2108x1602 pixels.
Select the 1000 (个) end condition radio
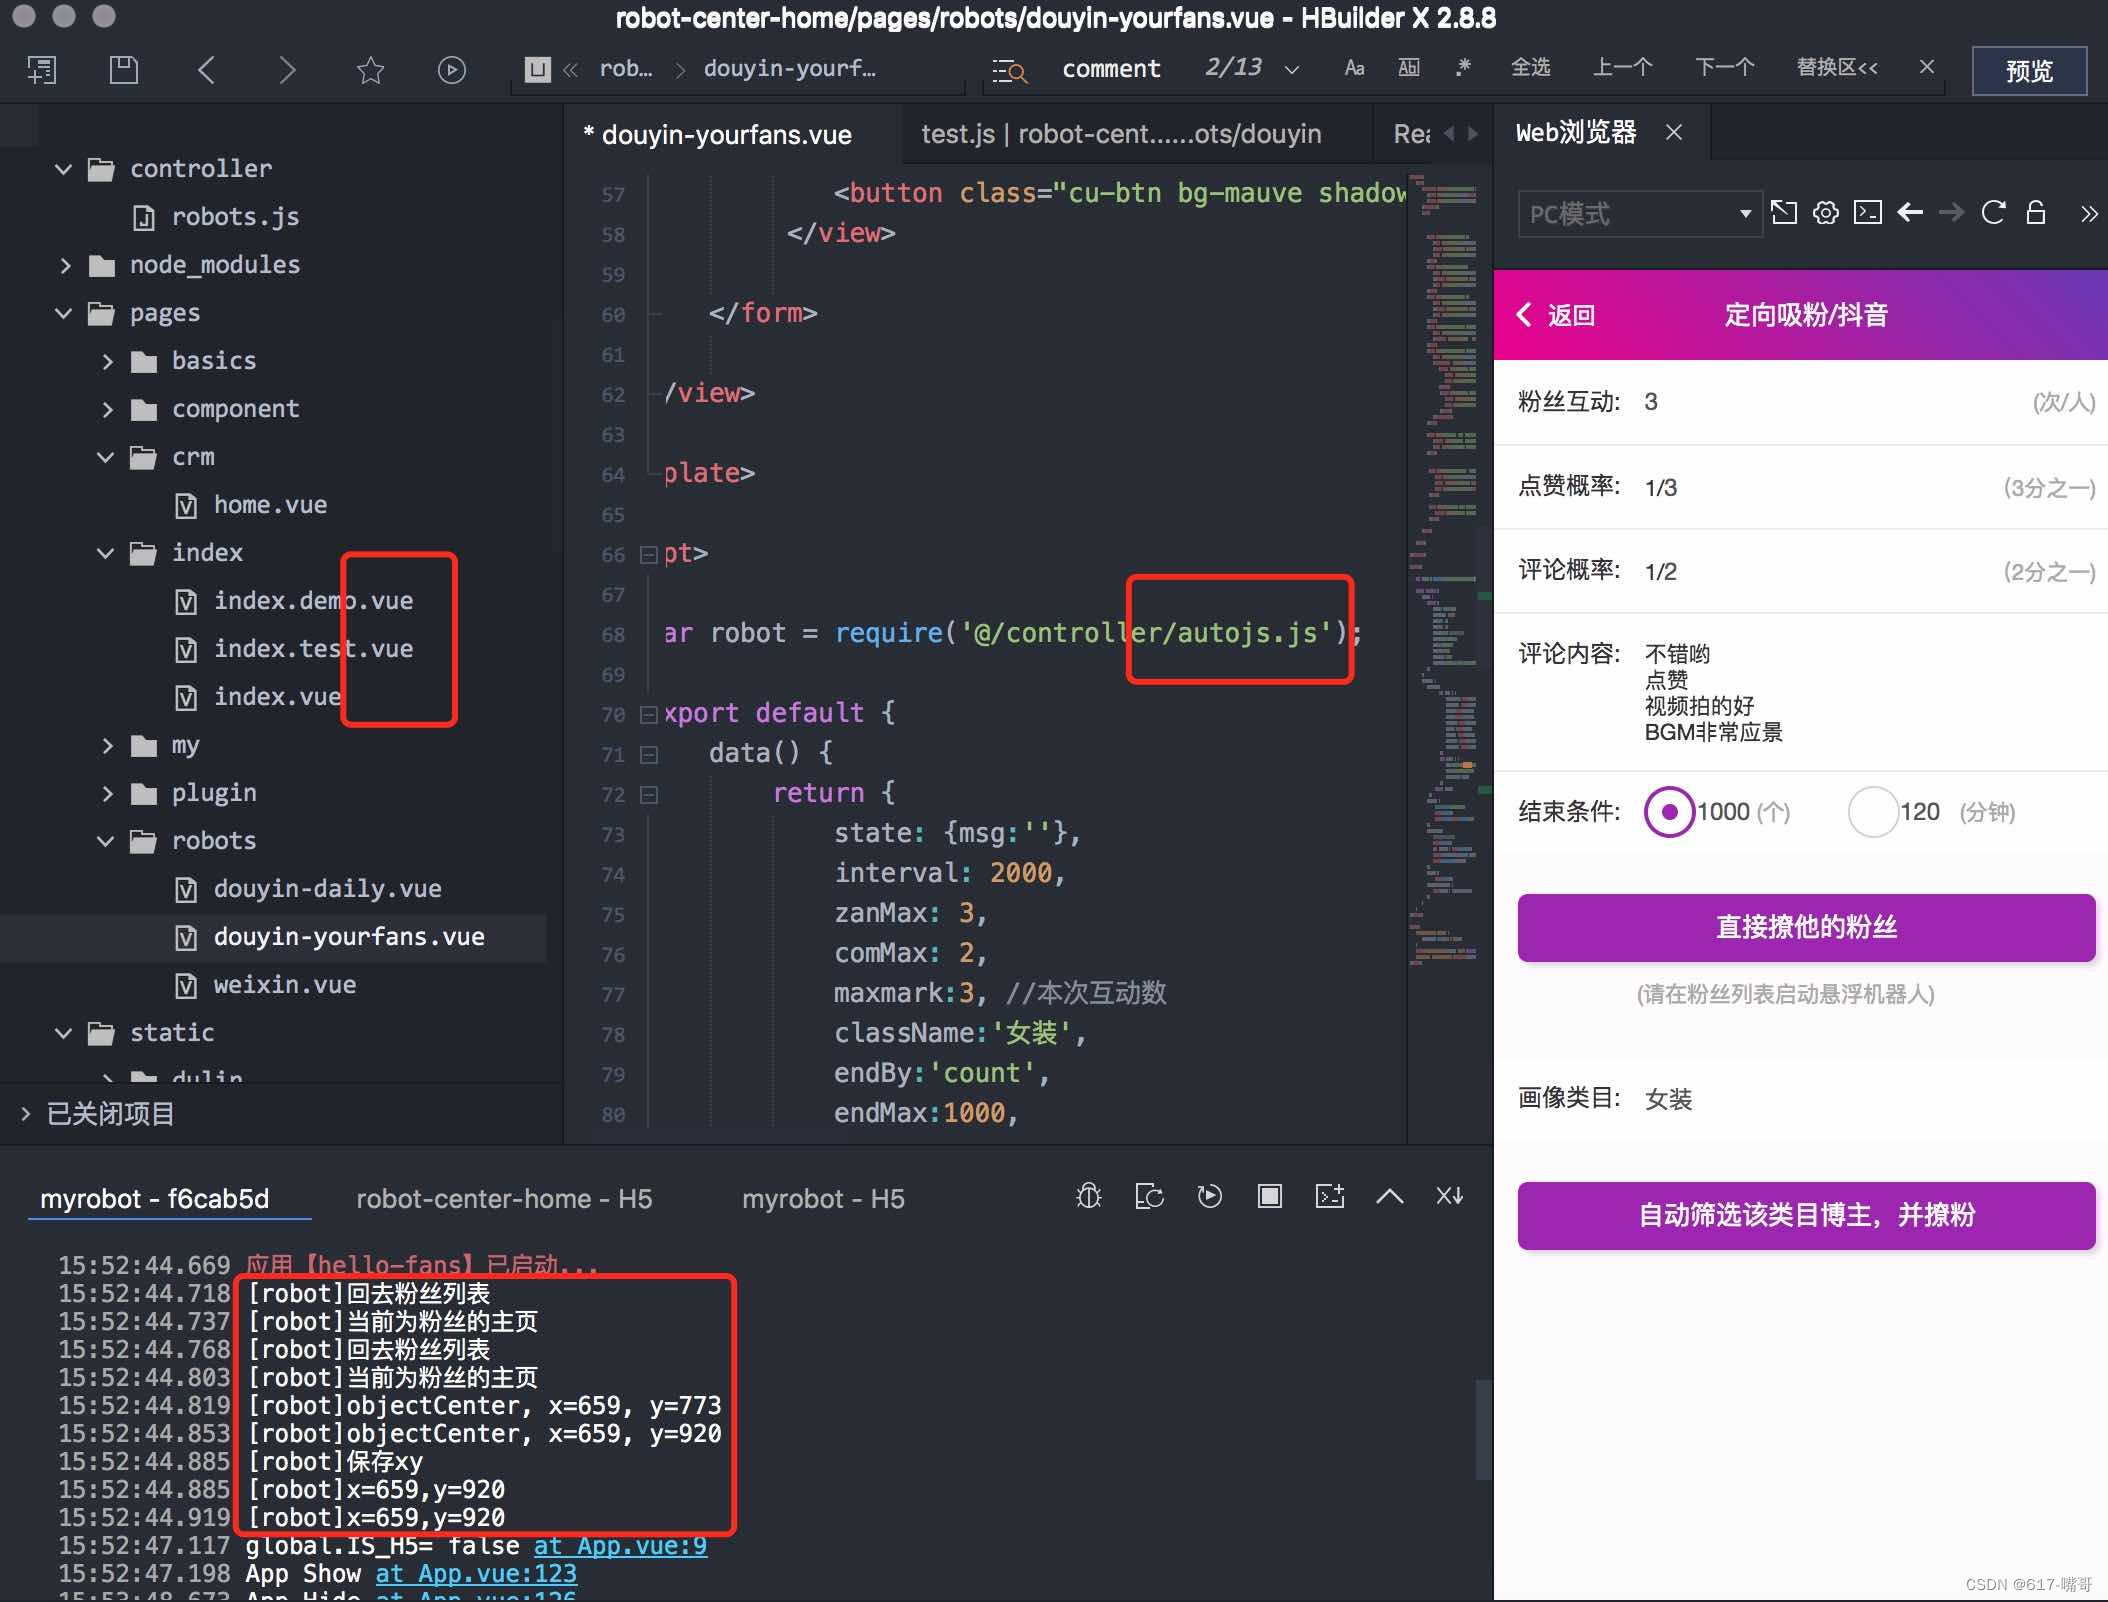(1668, 812)
